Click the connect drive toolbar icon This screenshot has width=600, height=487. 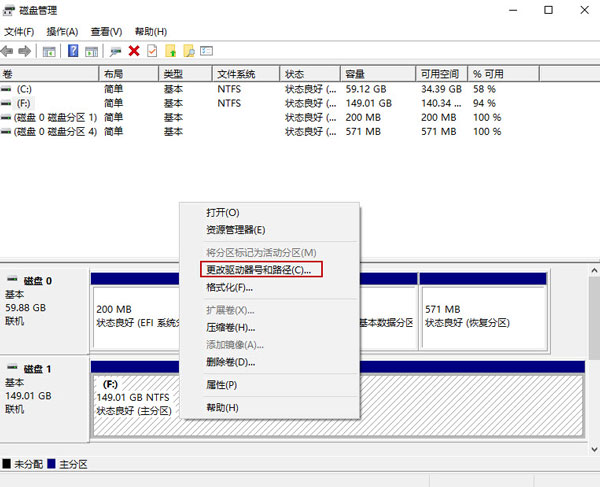[115, 51]
